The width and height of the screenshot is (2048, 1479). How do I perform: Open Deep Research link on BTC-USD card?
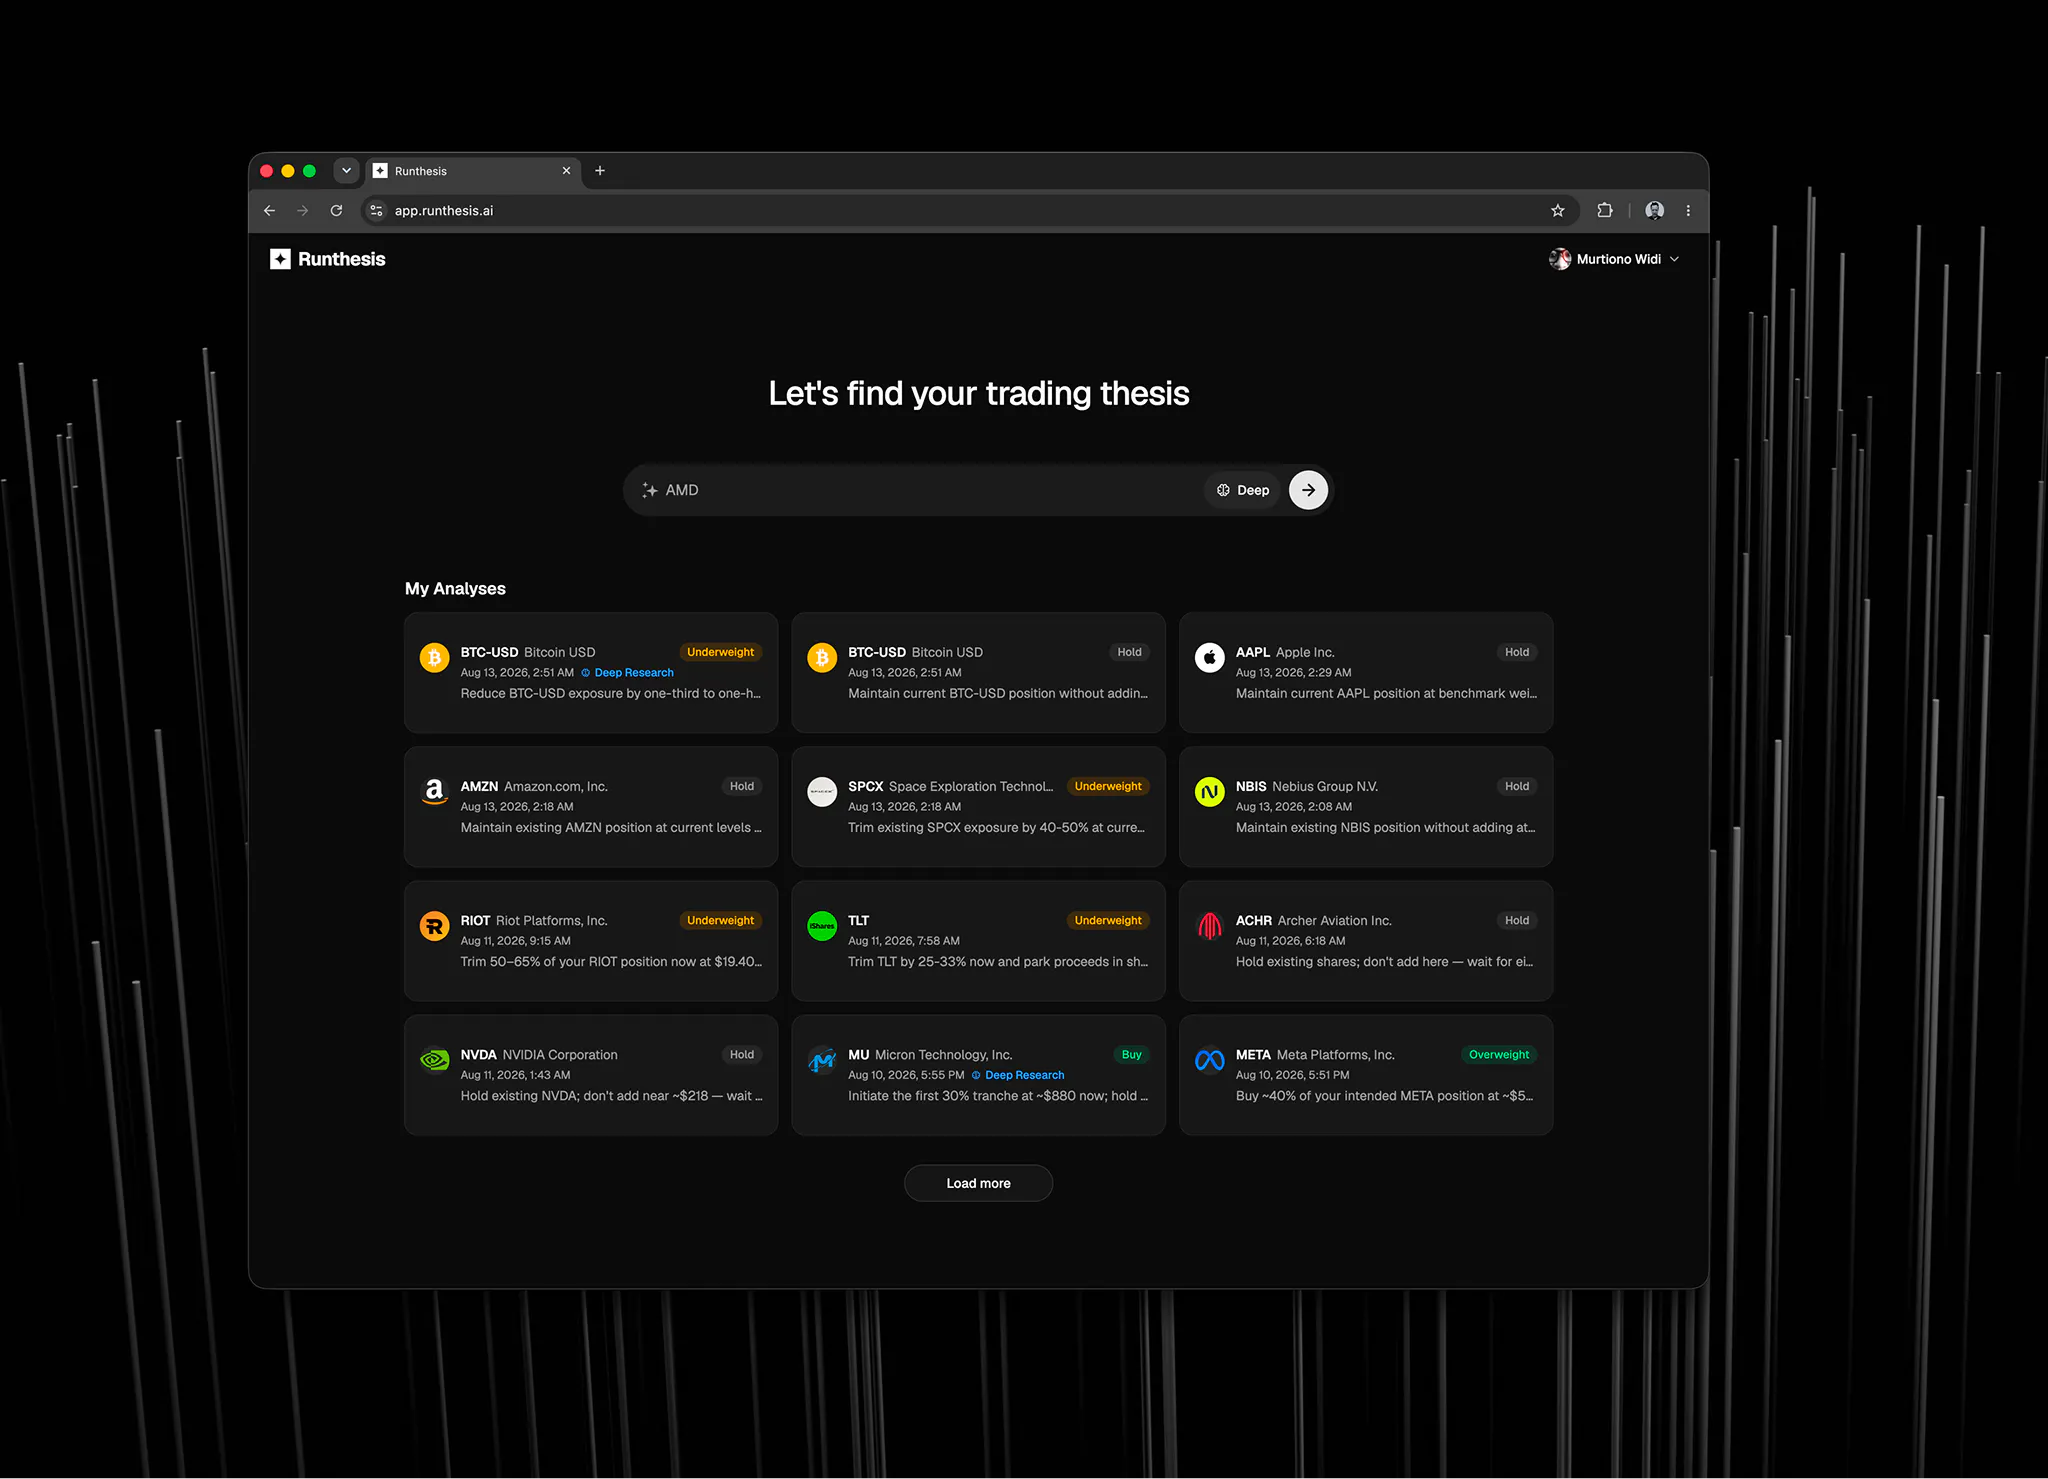tap(628, 673)
